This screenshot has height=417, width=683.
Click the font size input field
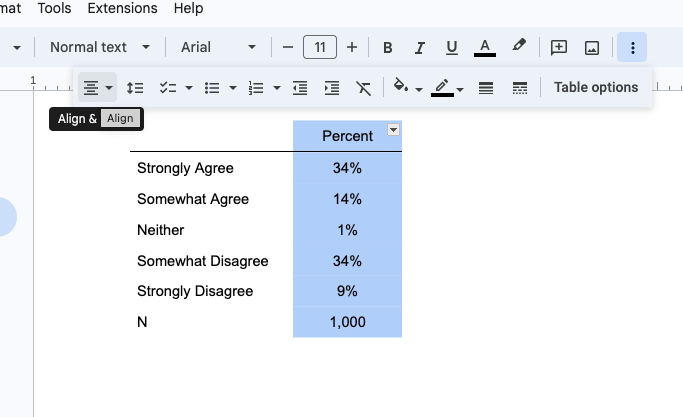(x=320, y=47)
